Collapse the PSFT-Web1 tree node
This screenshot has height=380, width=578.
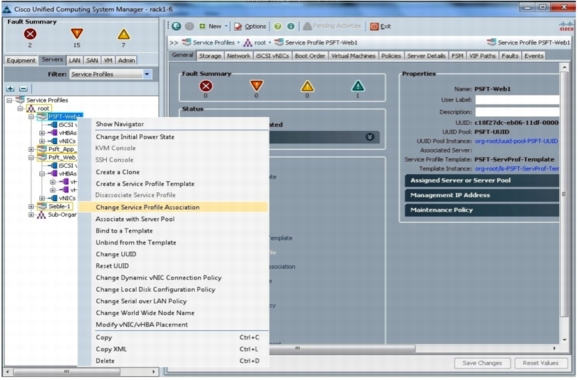click(x=31, y=117)
